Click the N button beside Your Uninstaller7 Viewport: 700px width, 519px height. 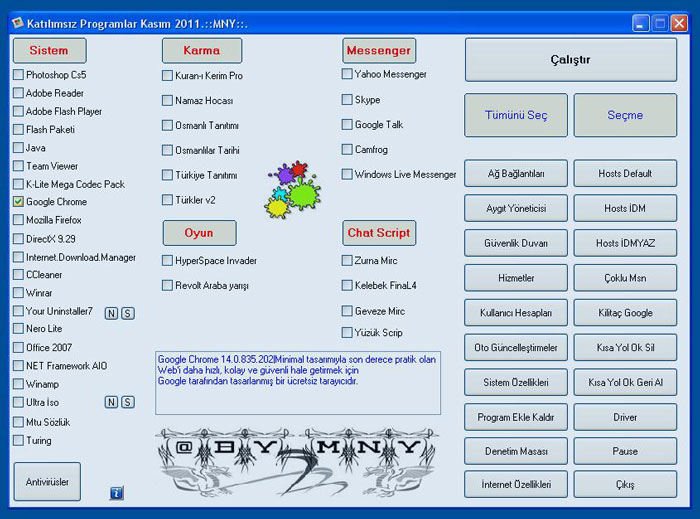[x=111, y=313]
